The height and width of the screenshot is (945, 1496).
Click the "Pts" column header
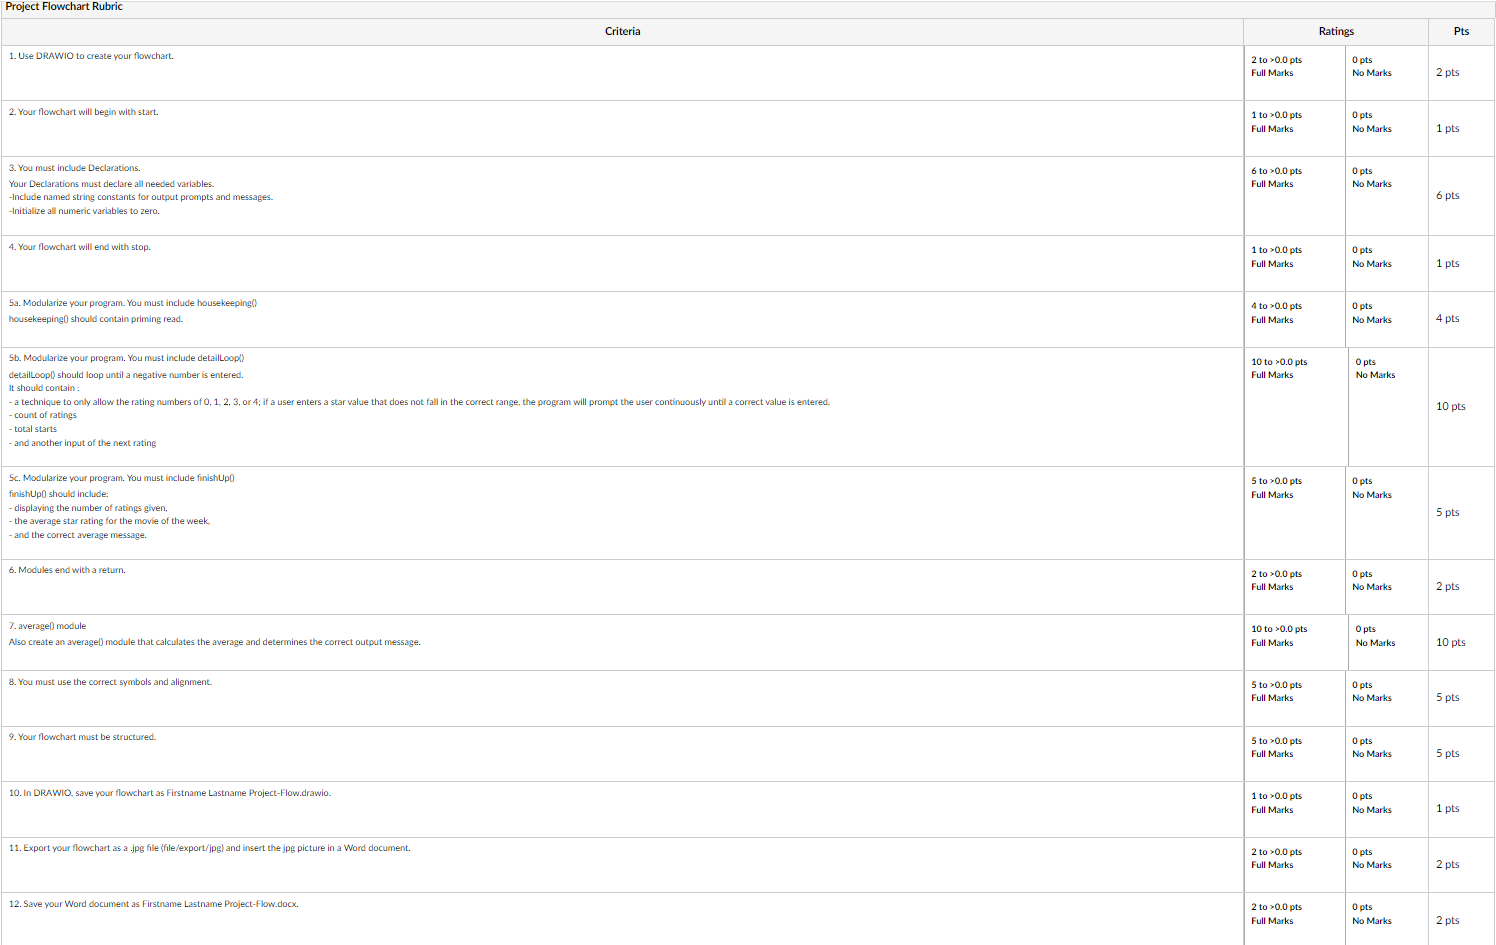(x=1461, y=32)
